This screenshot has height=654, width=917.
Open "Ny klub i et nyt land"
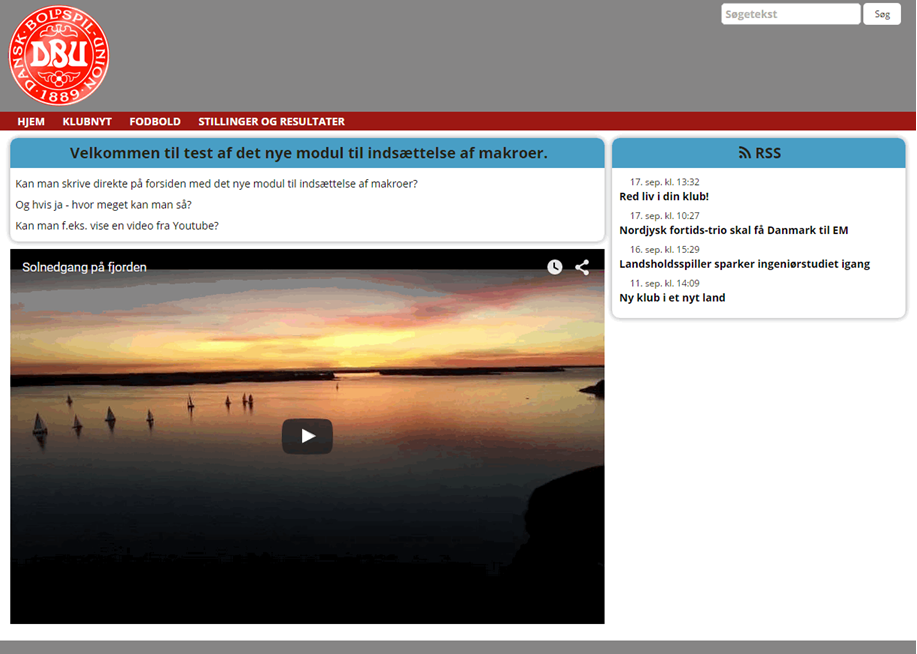(x=672, y=298)
